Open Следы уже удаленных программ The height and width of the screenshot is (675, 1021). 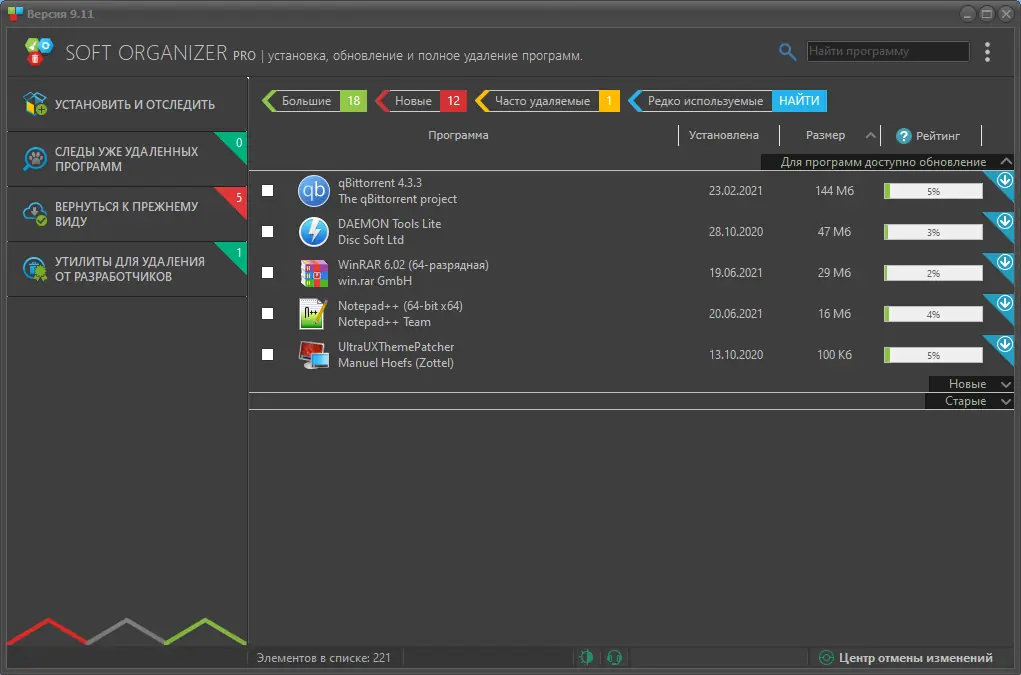pyautogui.click(x=127, y=159)
